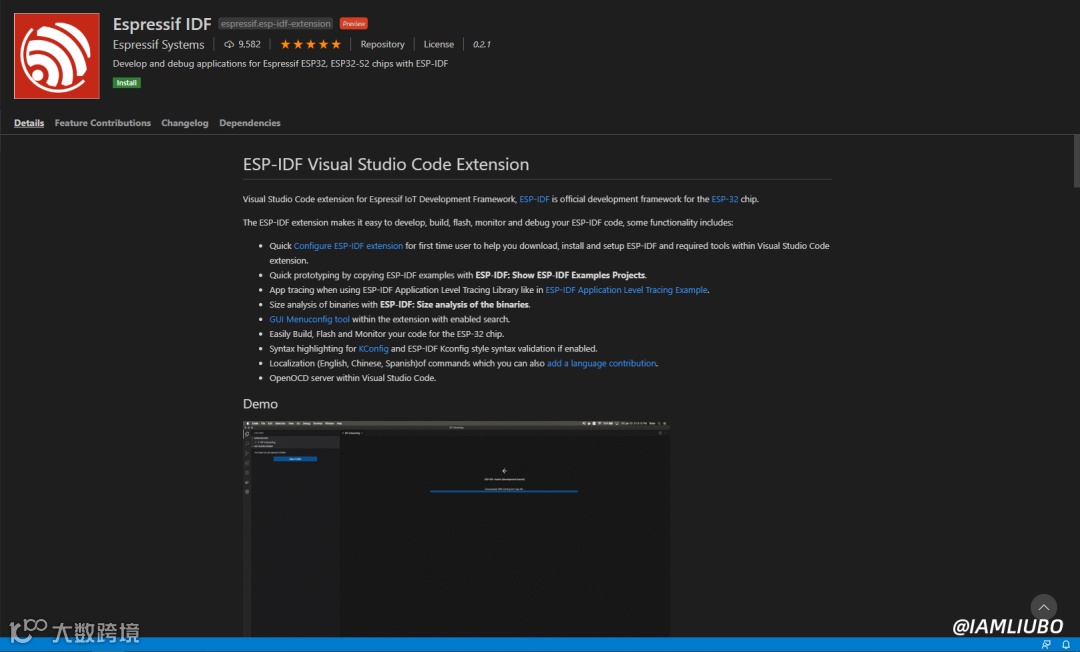The width and height of the screenshot is (1080, 652).
Task: Click the Espressif IDF extension logo
Action: pyautogui.click(x=56, y=56)
